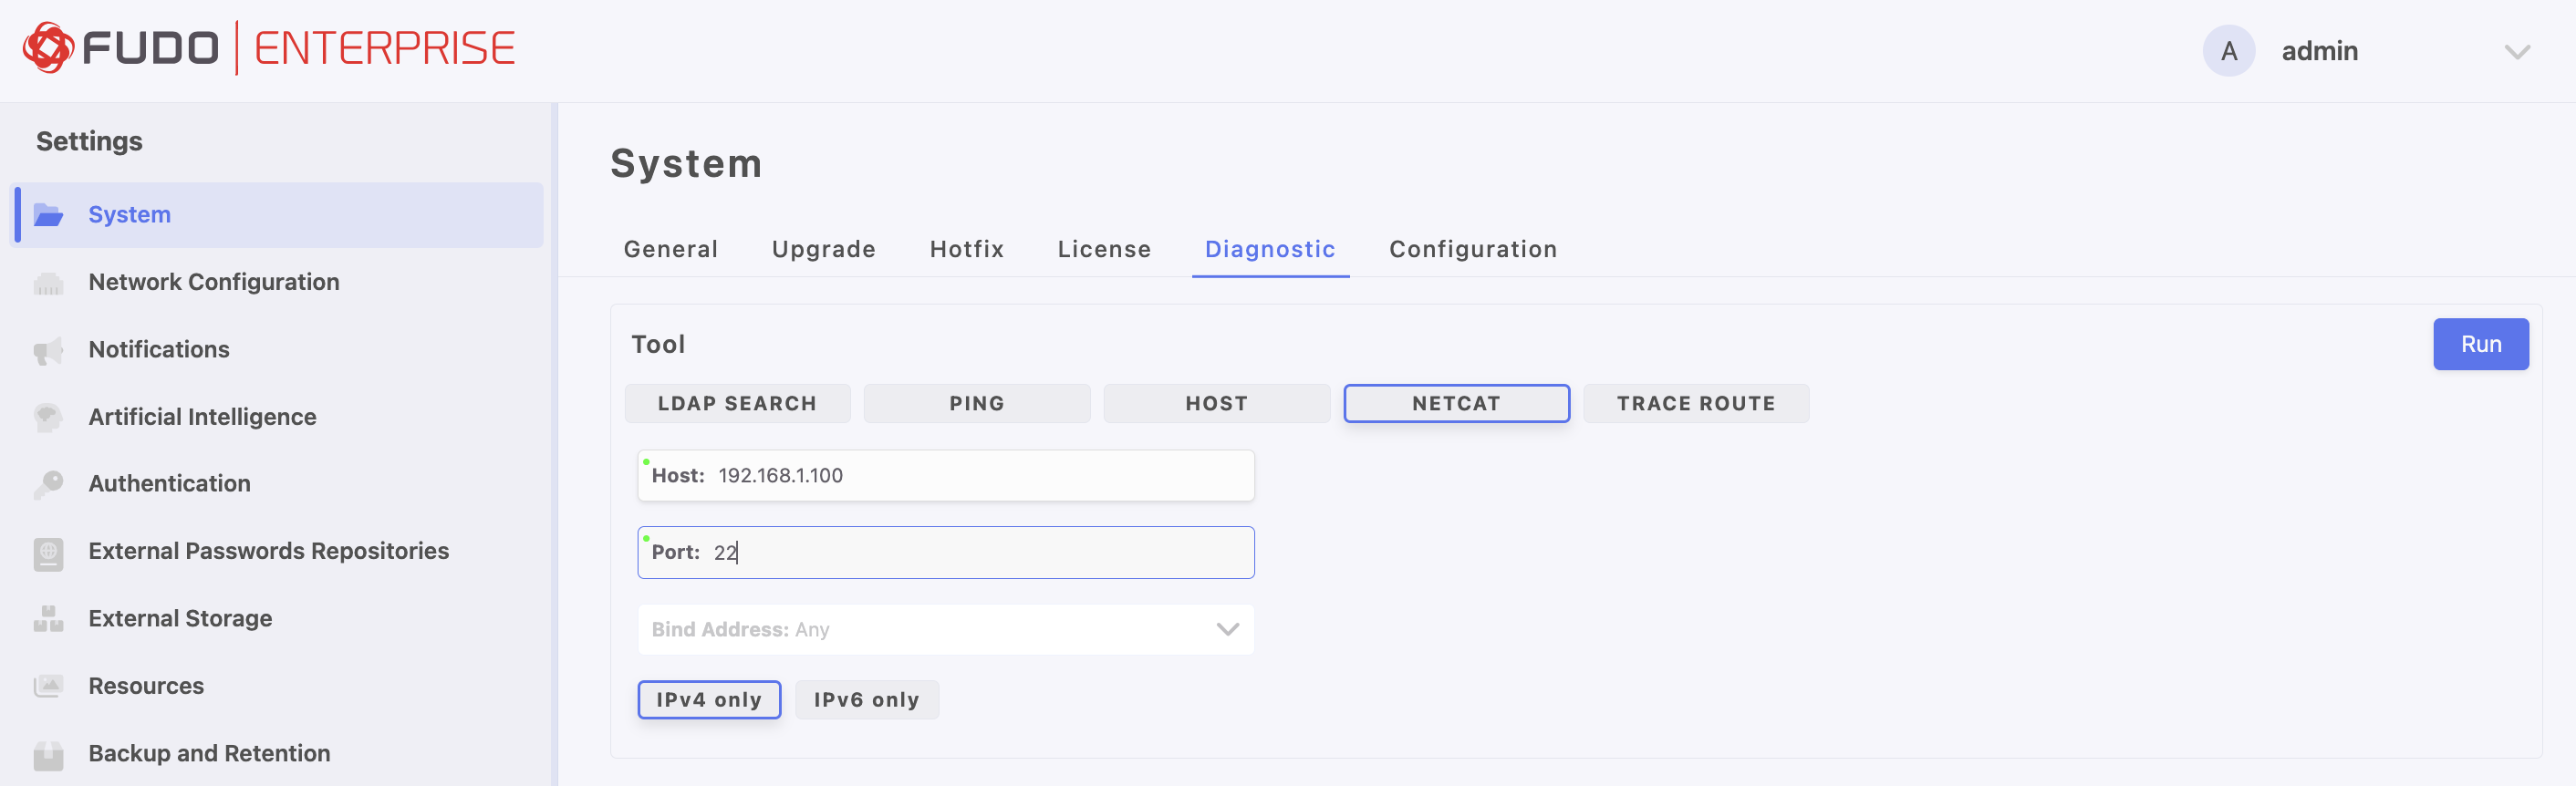Open the License tab
This screenshot has width=2576, height=786.
(1104, 249)
